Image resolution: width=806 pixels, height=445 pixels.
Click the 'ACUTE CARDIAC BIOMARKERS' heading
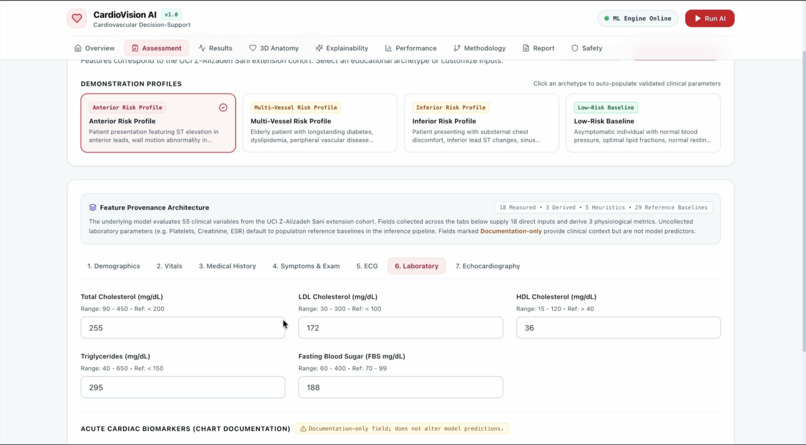point(186,429)
